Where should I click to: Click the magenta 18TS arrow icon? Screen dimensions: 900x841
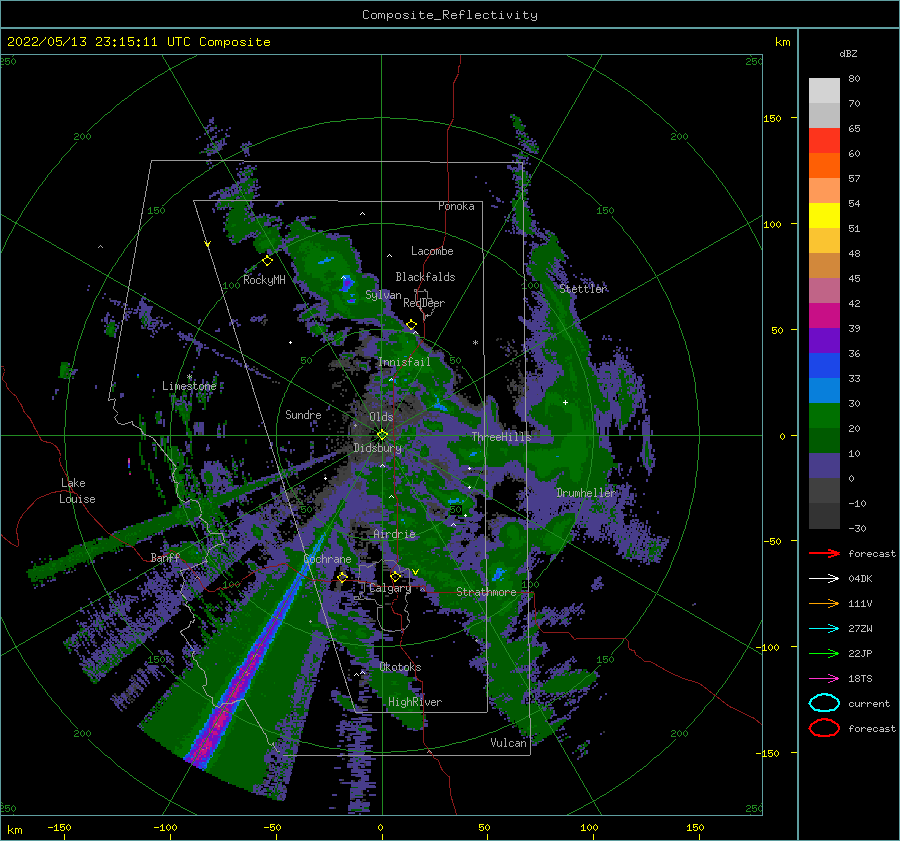click(x=824, y=678)
